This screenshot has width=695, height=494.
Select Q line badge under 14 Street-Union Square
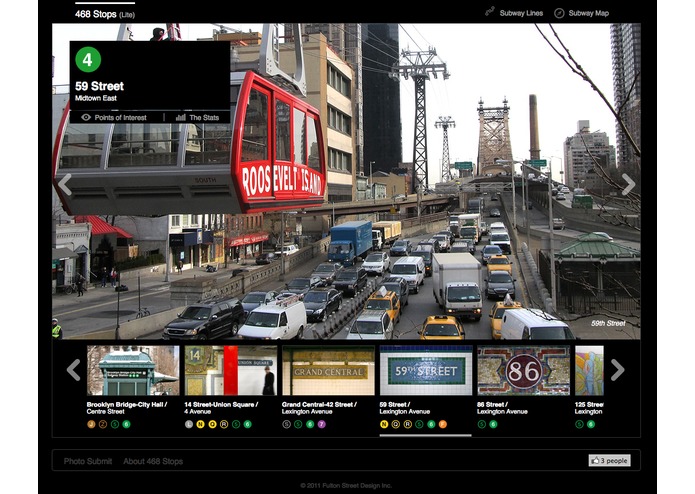(212, 424)
